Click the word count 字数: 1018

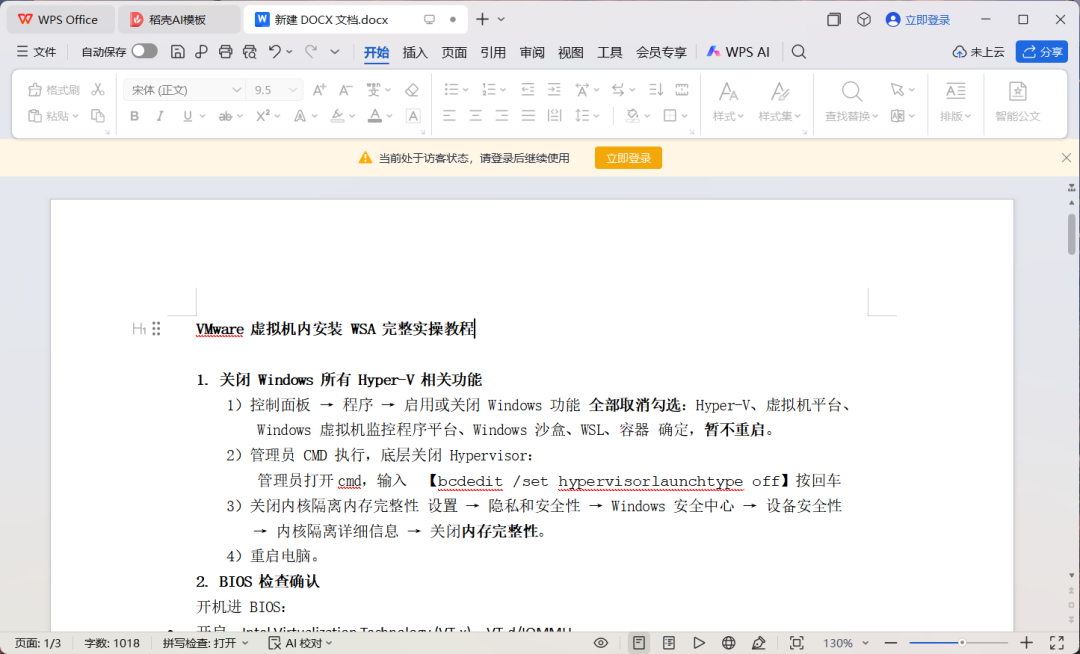pos(112,643)
